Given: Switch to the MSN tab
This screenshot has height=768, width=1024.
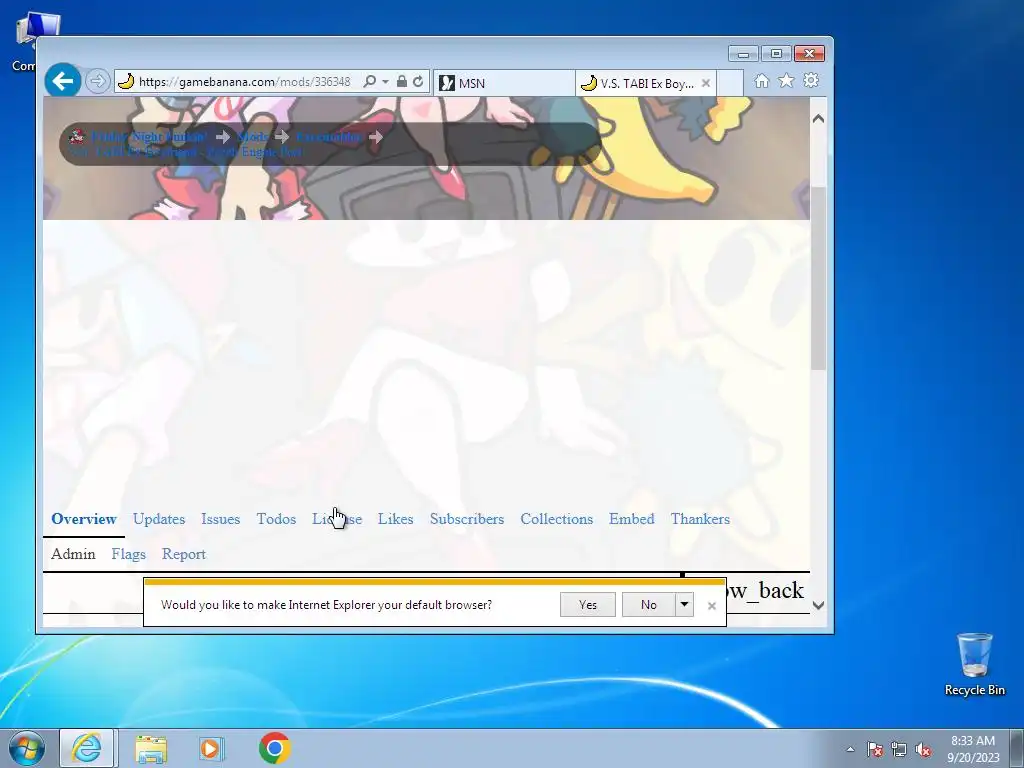Looking at the screenshot, I should (504, 83).
